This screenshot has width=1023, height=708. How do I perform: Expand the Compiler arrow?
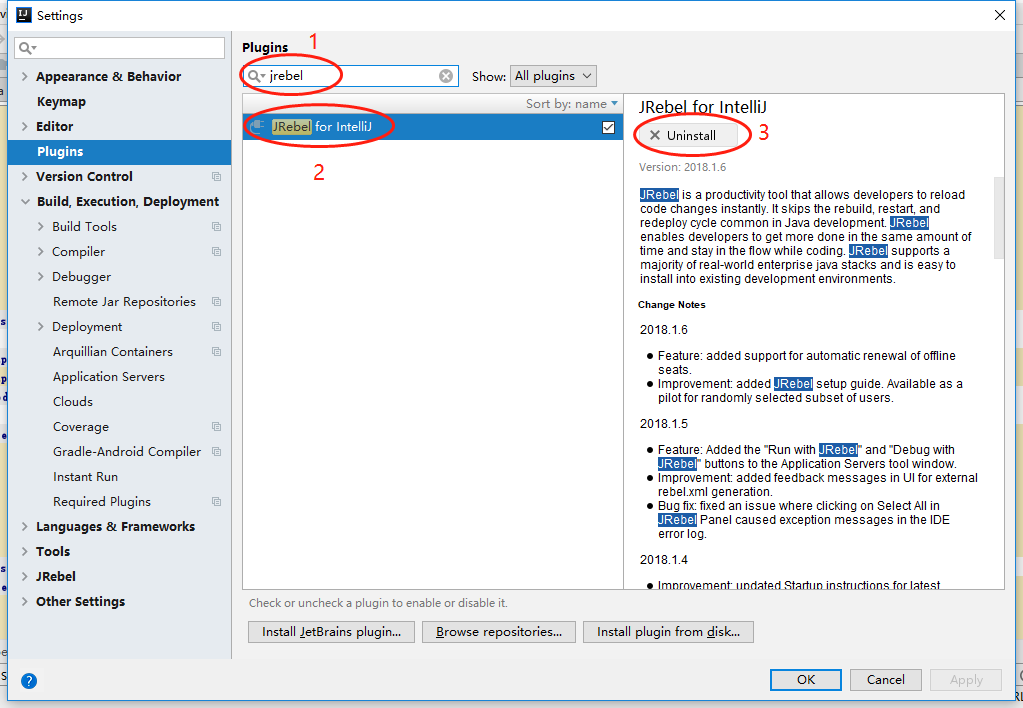click(40, 252)
